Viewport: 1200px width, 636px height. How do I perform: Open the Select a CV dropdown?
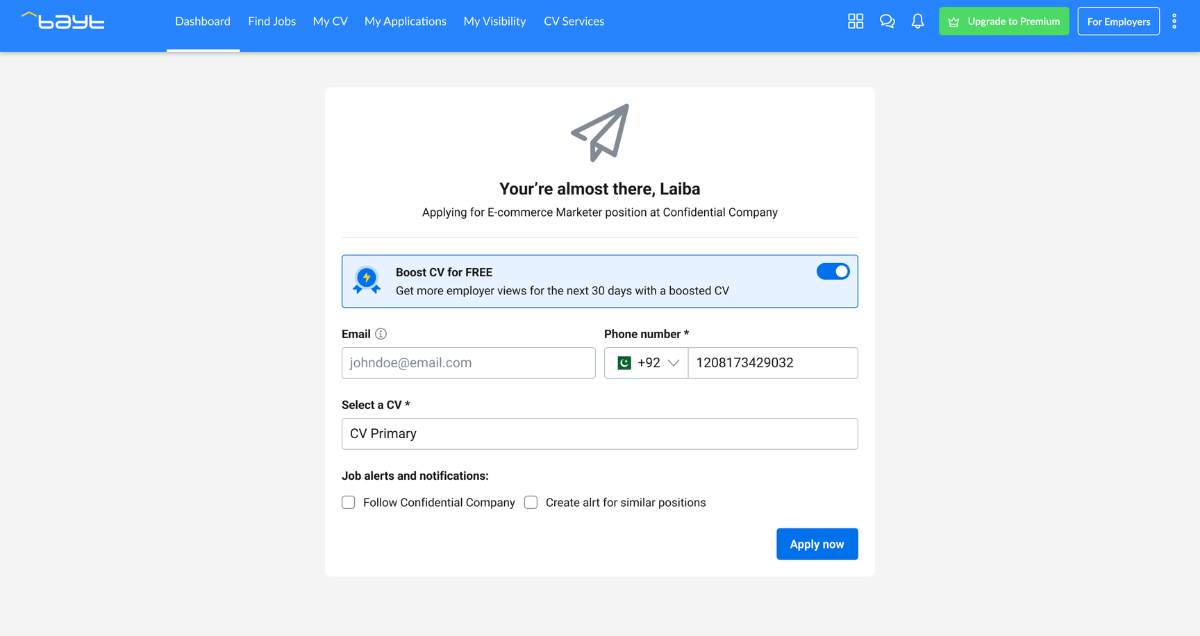coord(600,434)
